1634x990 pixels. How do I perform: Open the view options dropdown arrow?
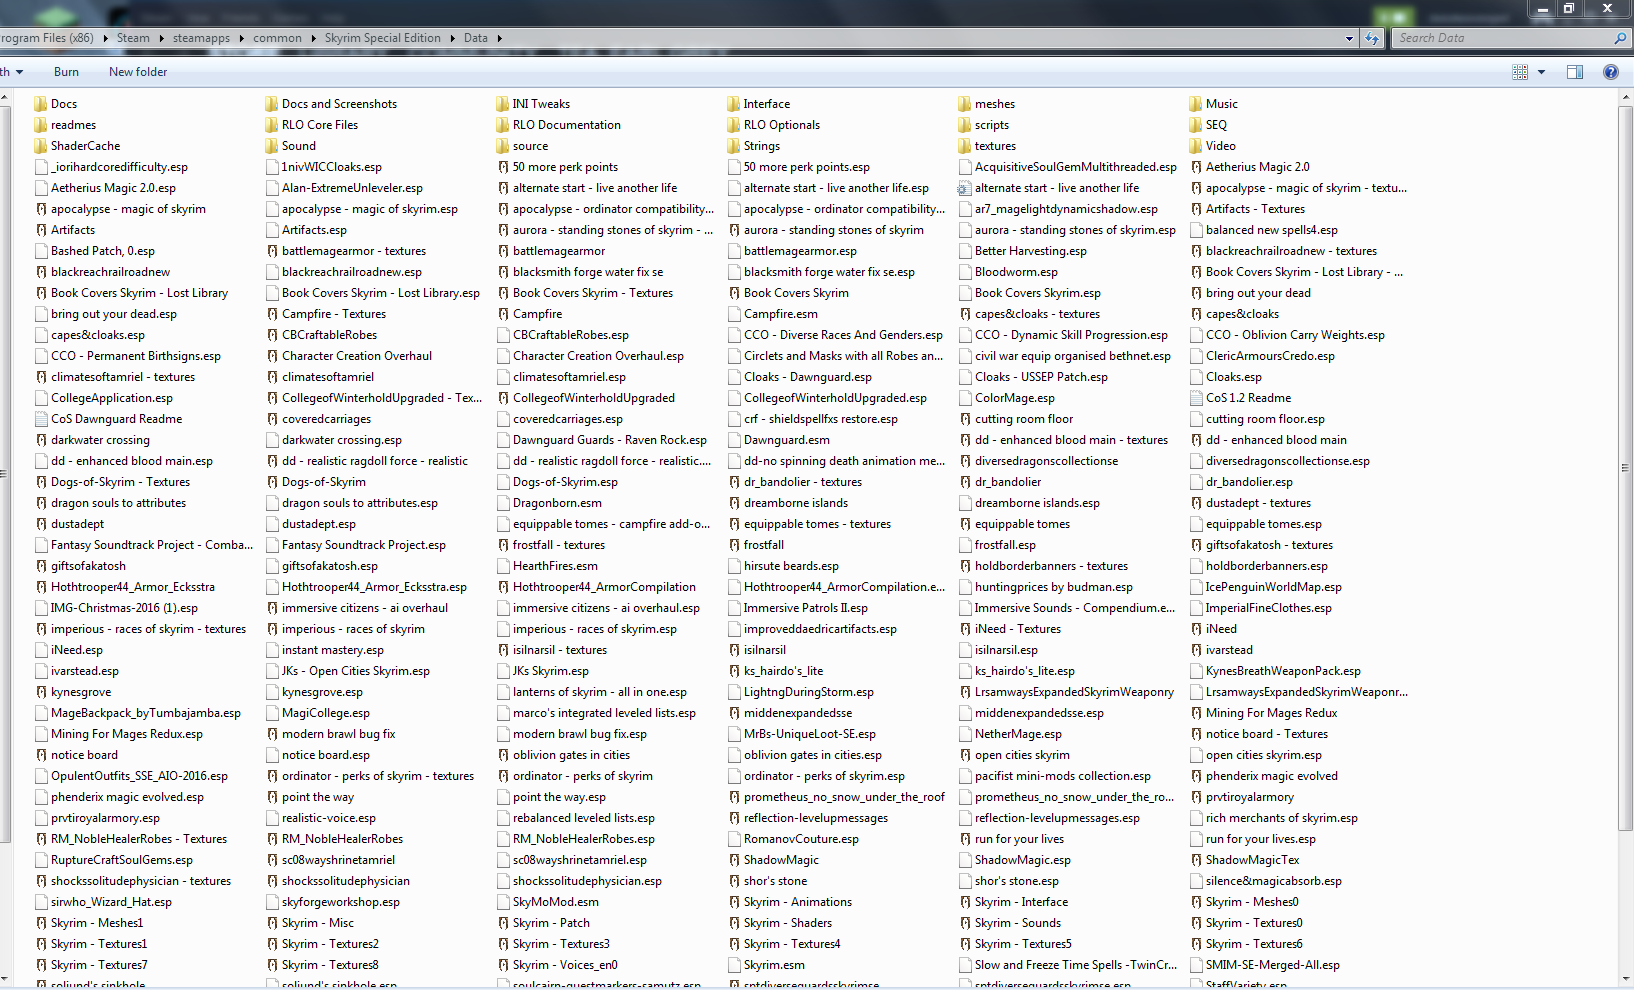click(1541, 72)
